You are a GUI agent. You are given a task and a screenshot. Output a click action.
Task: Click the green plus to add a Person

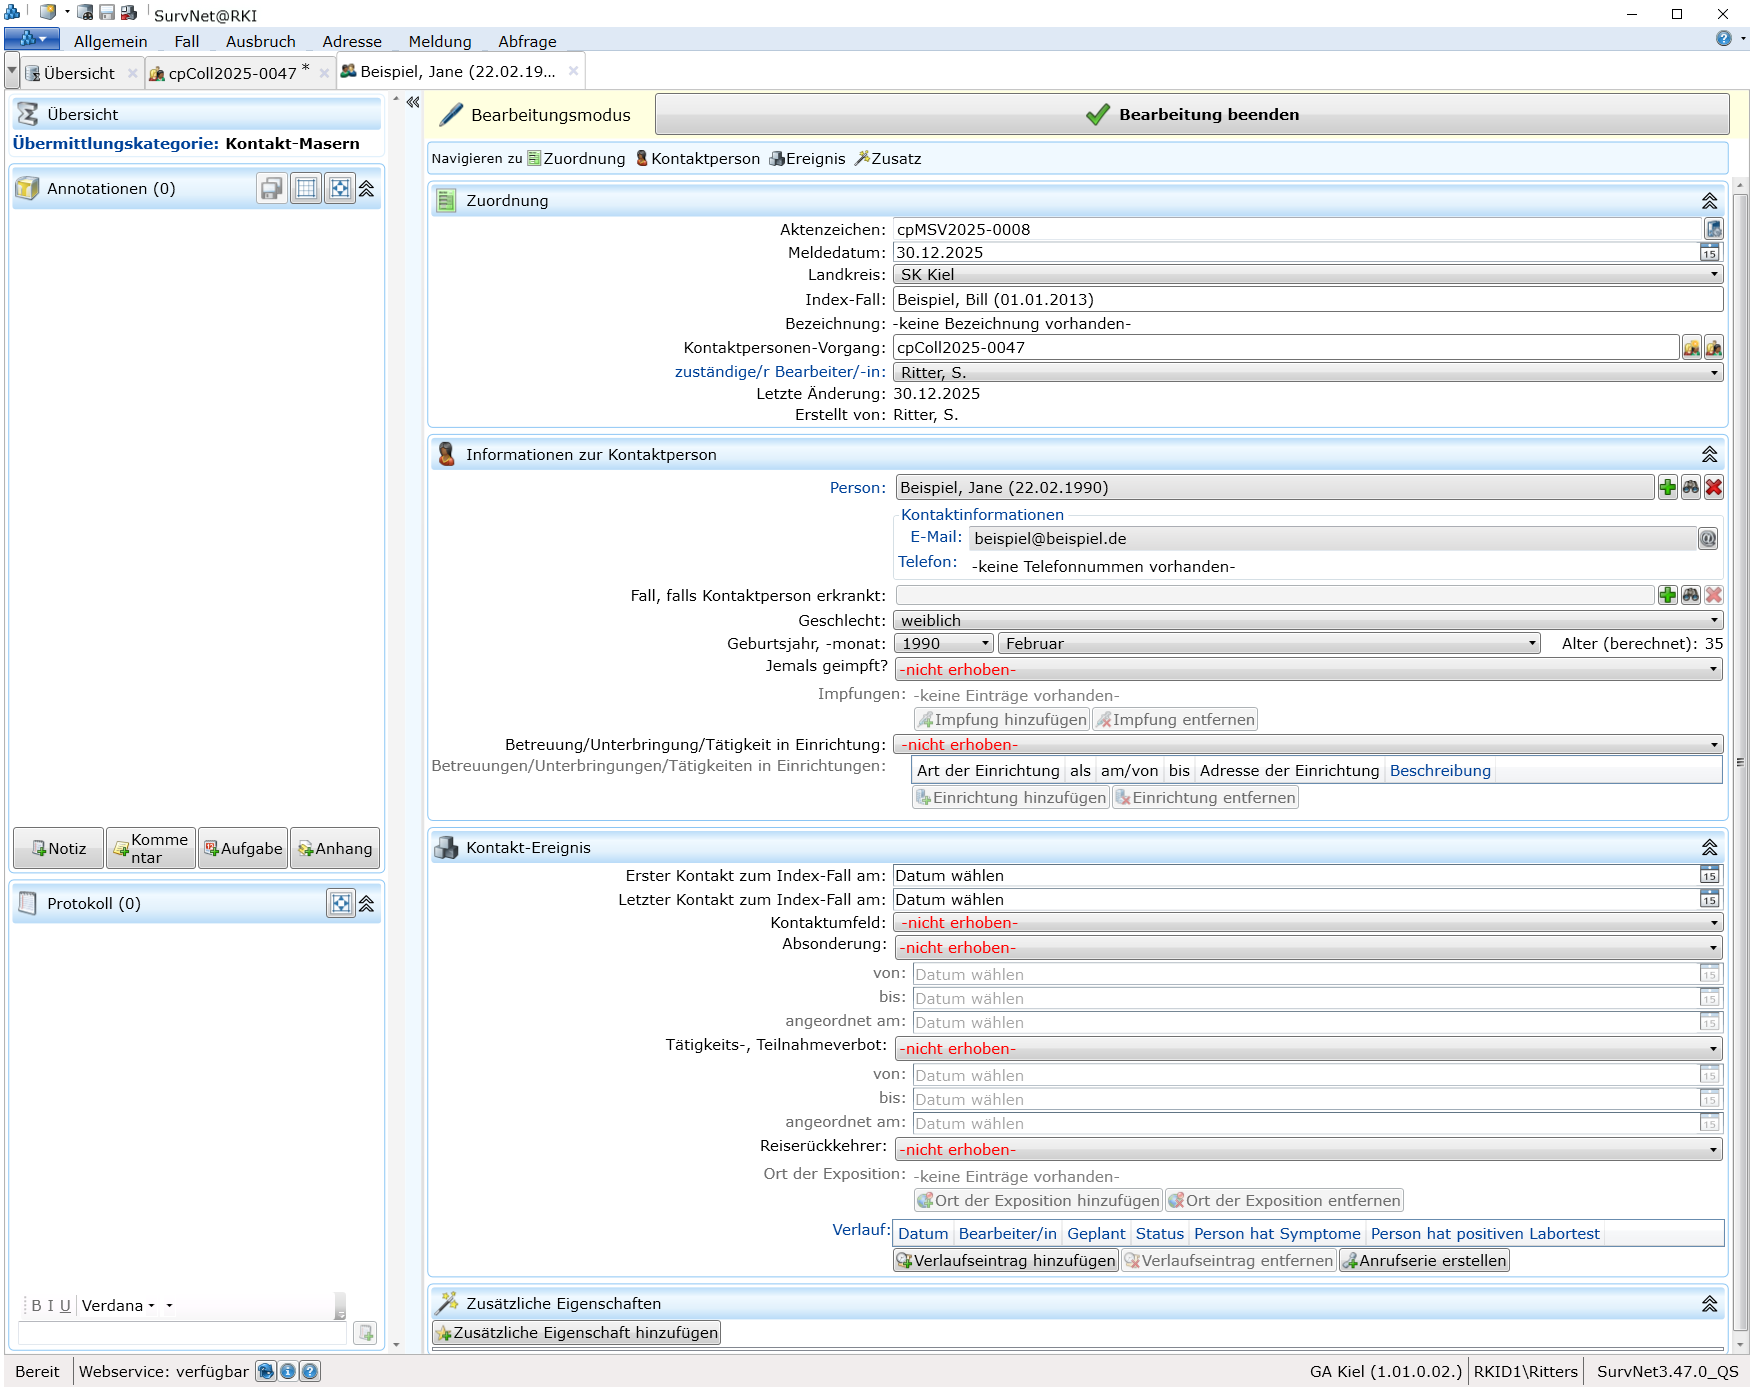[x=1668, y=488]
